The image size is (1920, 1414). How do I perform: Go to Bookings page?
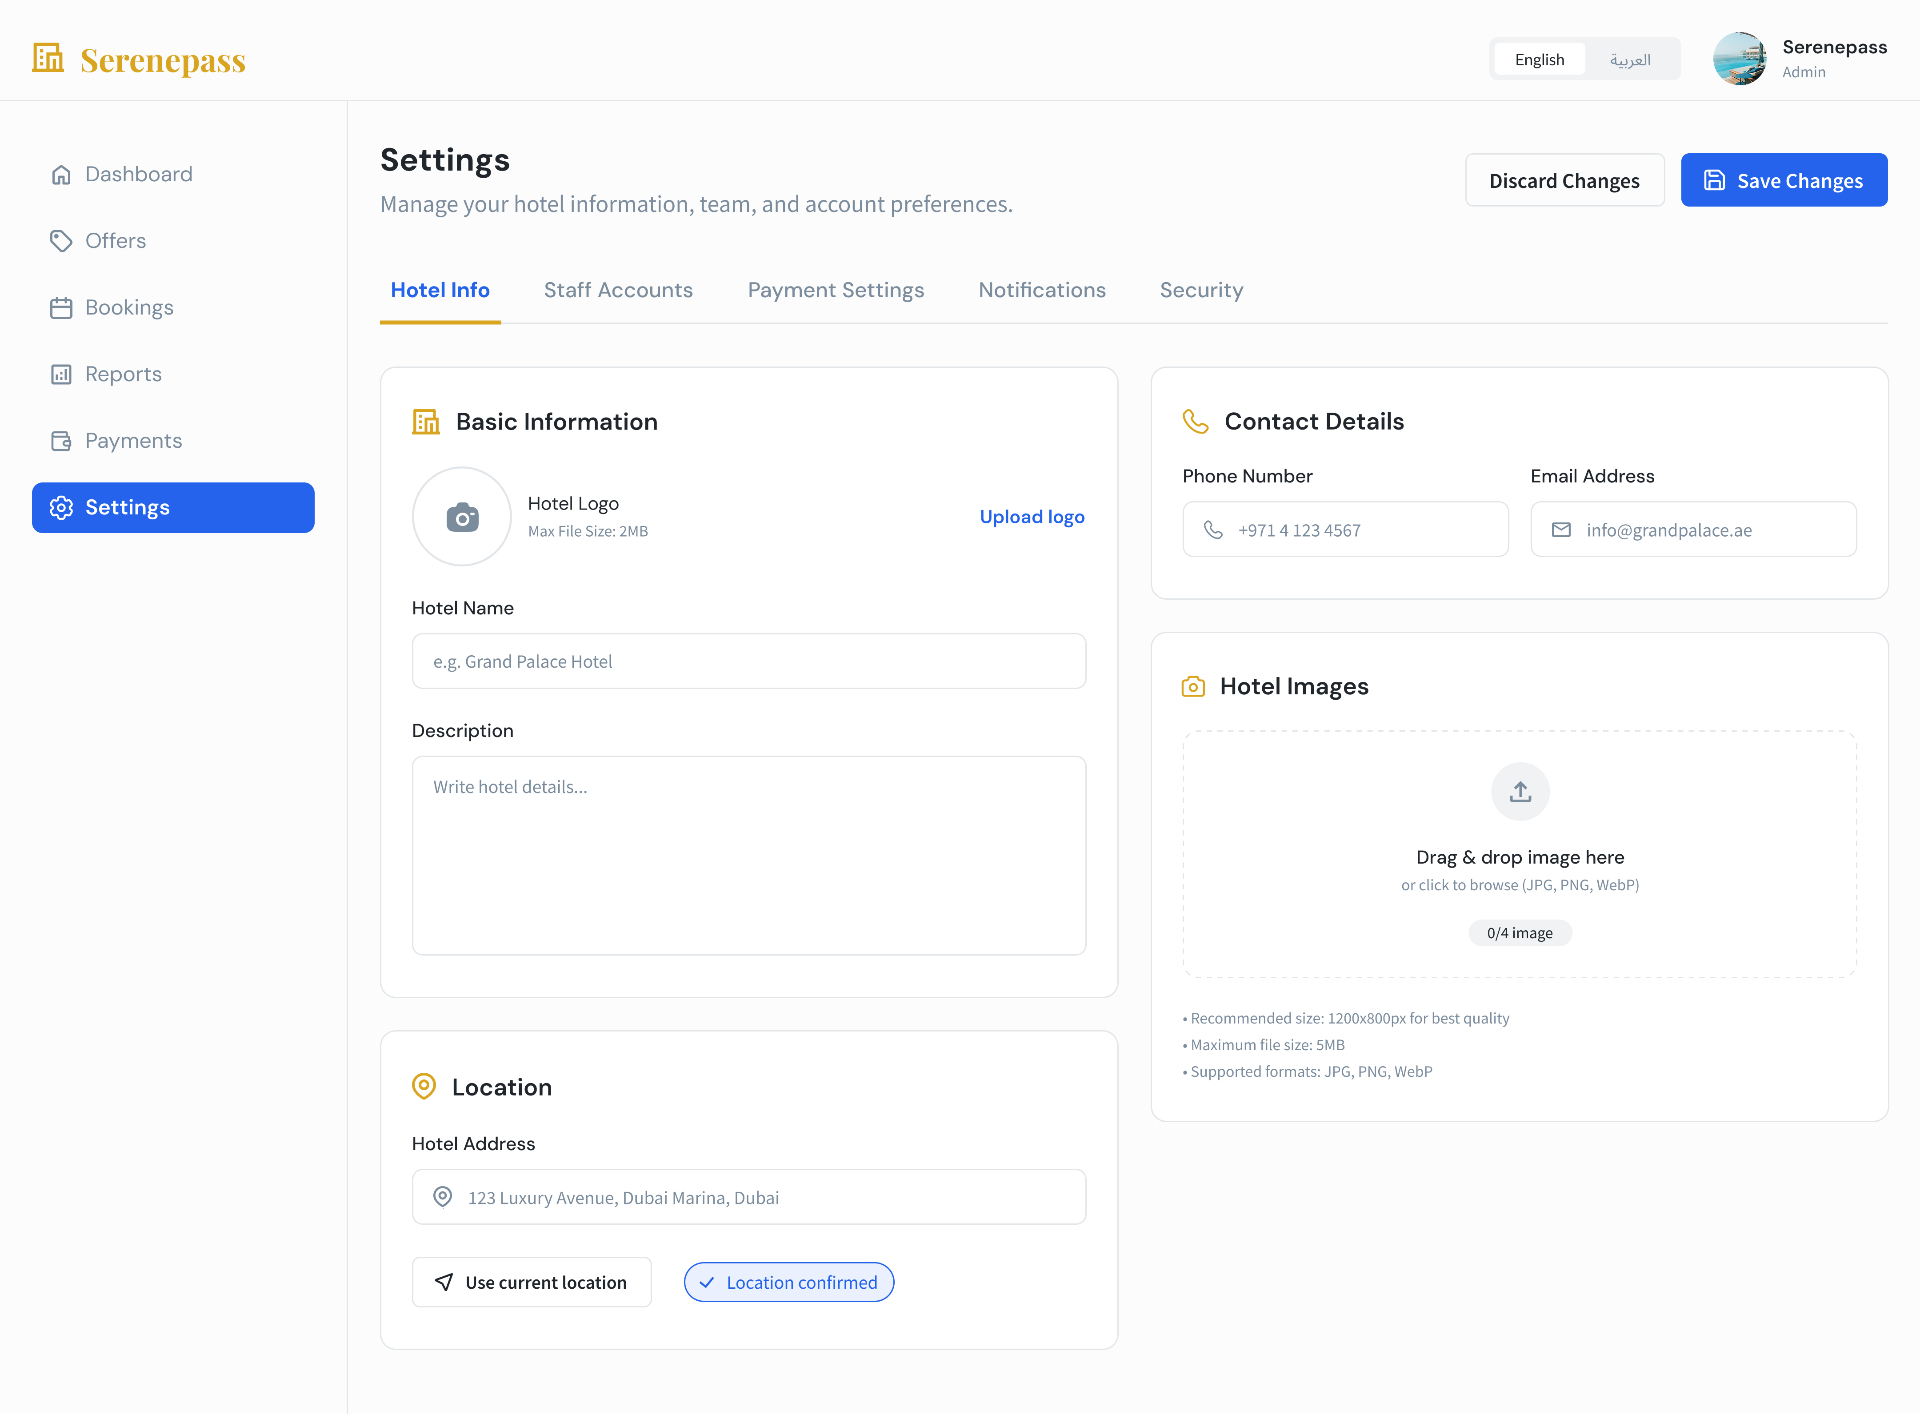pos(173,308)
